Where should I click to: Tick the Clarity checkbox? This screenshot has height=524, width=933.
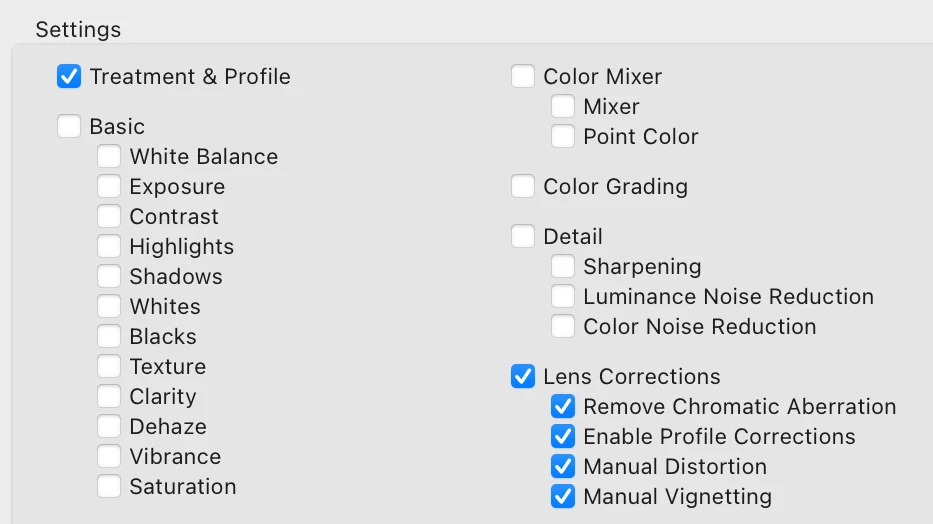pos(109,397)
